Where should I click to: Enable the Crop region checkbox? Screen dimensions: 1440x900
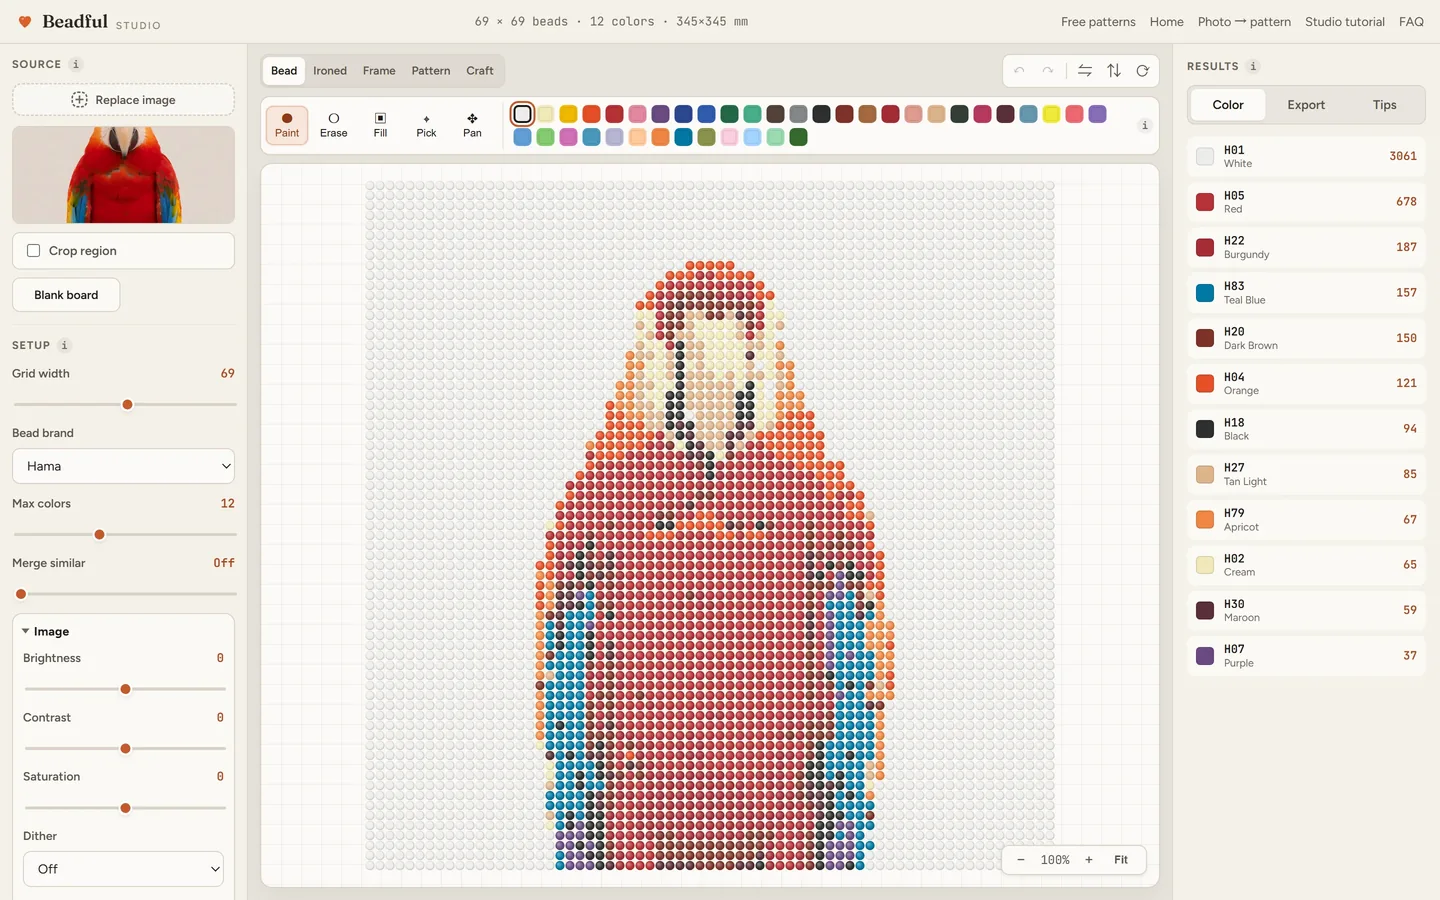(34, 251)
